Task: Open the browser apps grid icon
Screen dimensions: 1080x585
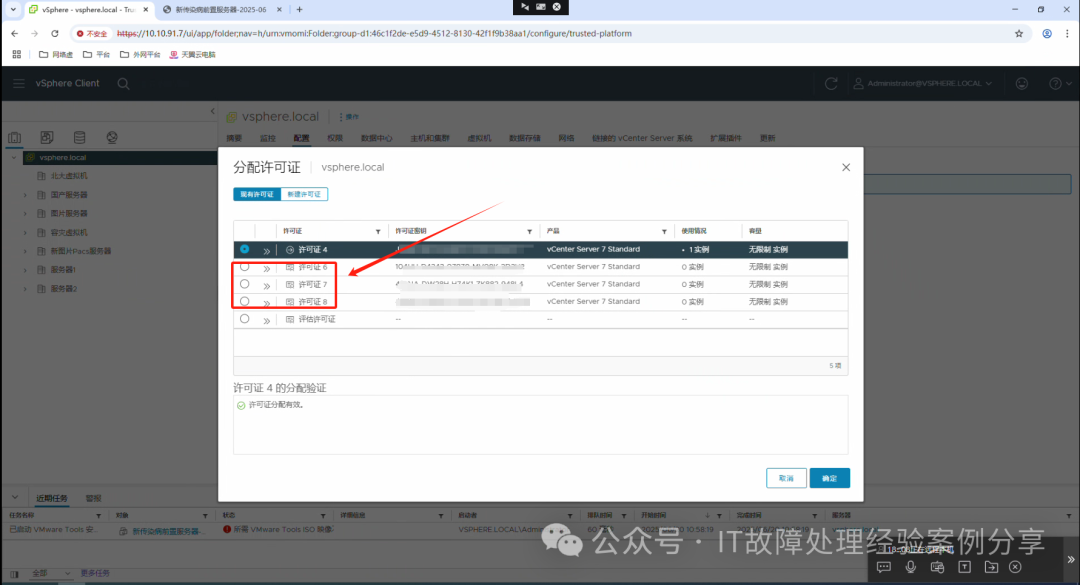Action: [17, 54]
